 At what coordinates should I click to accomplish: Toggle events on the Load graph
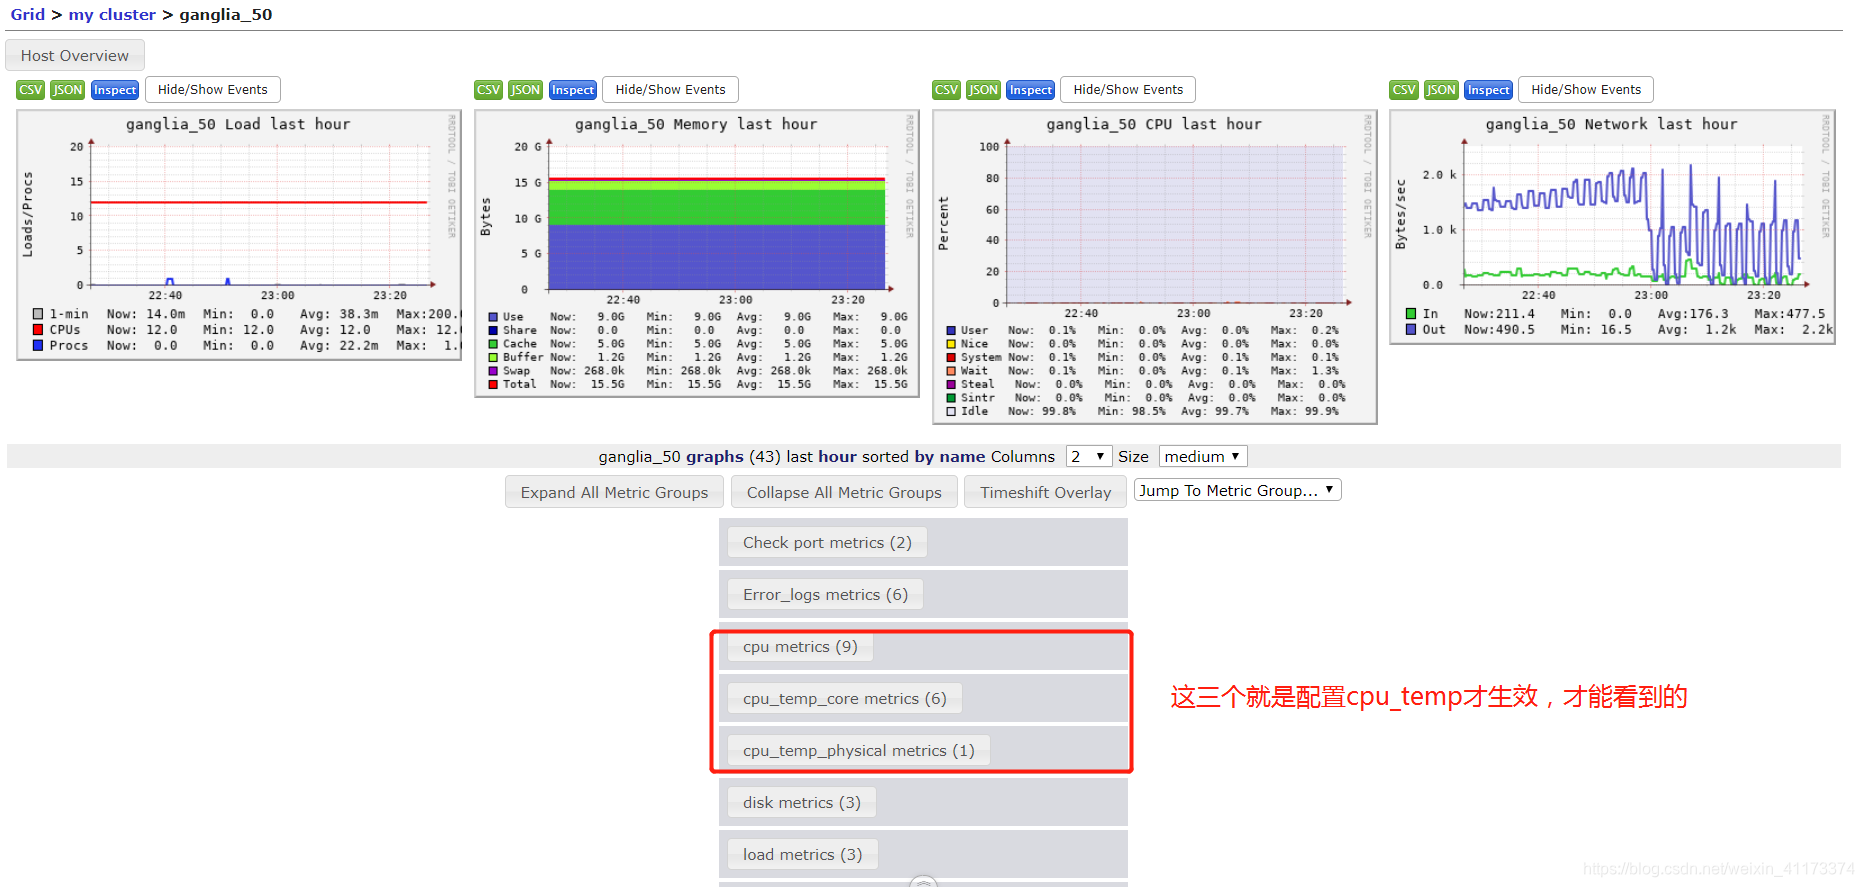coord(213,90)
